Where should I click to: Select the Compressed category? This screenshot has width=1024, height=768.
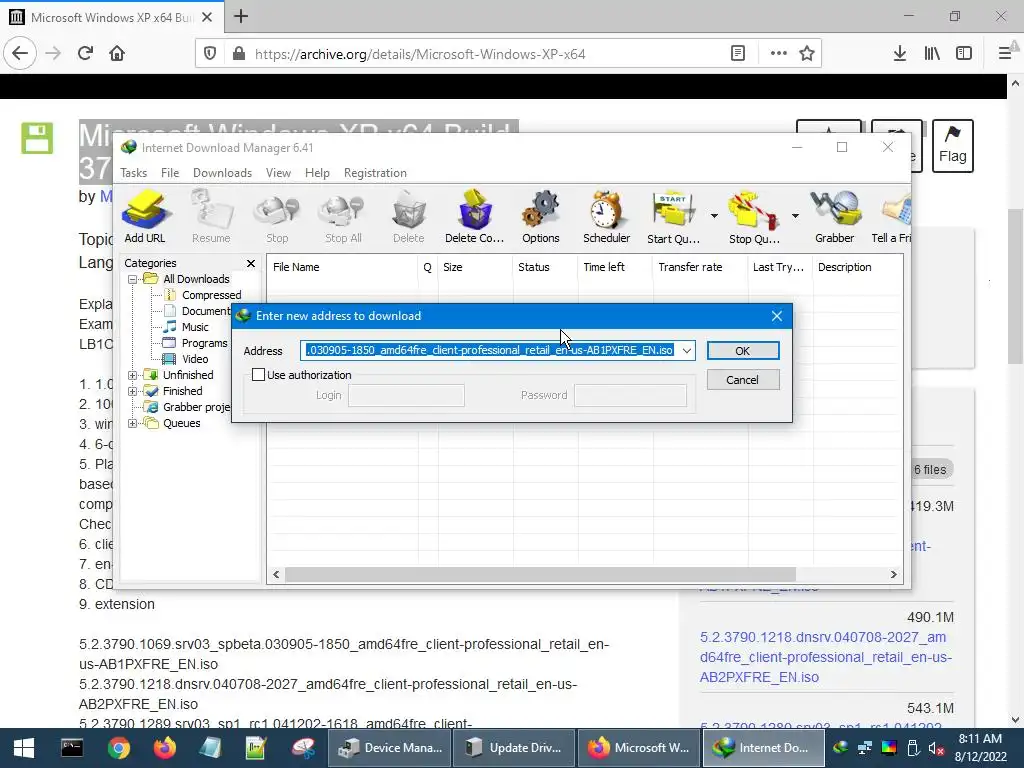point(202,295)
